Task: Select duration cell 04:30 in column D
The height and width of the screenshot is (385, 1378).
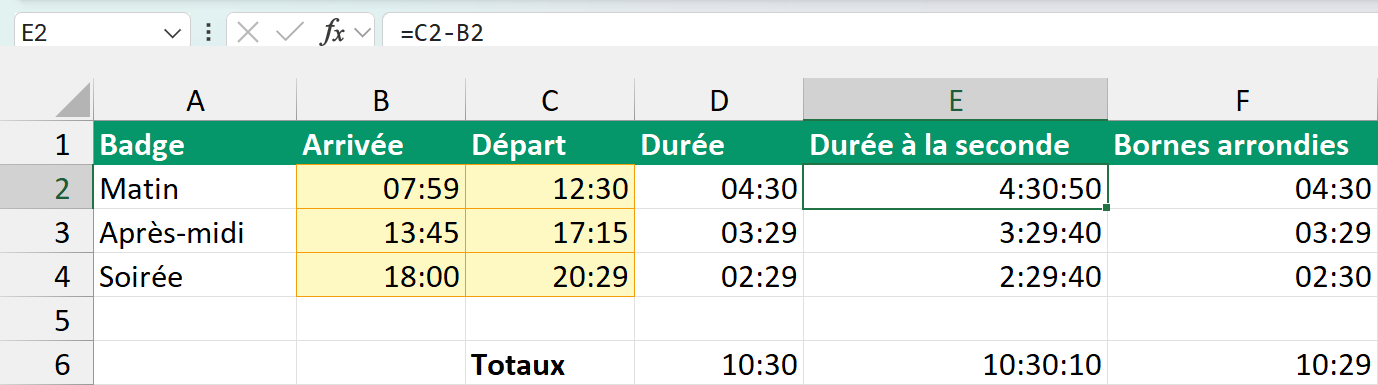Action: (x=719, y=187)
